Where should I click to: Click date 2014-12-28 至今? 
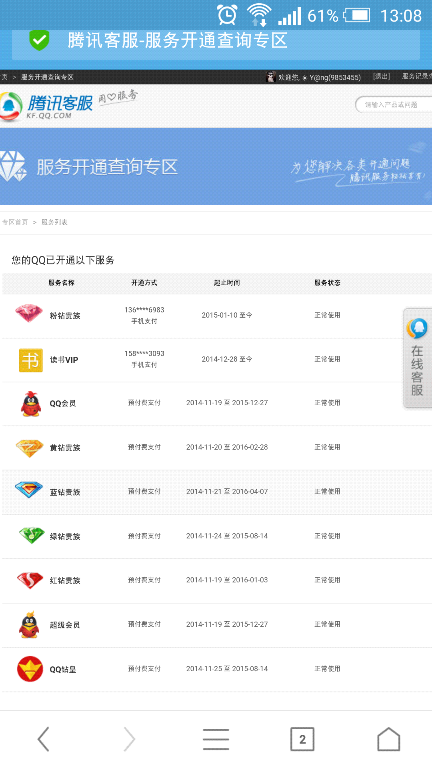pos(227,359)
